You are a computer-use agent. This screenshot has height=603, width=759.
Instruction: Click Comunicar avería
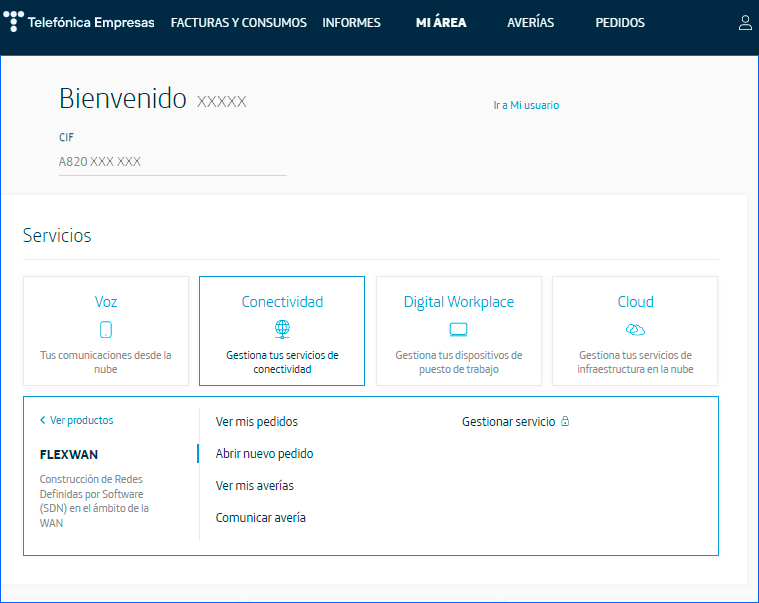coord(260,517)
